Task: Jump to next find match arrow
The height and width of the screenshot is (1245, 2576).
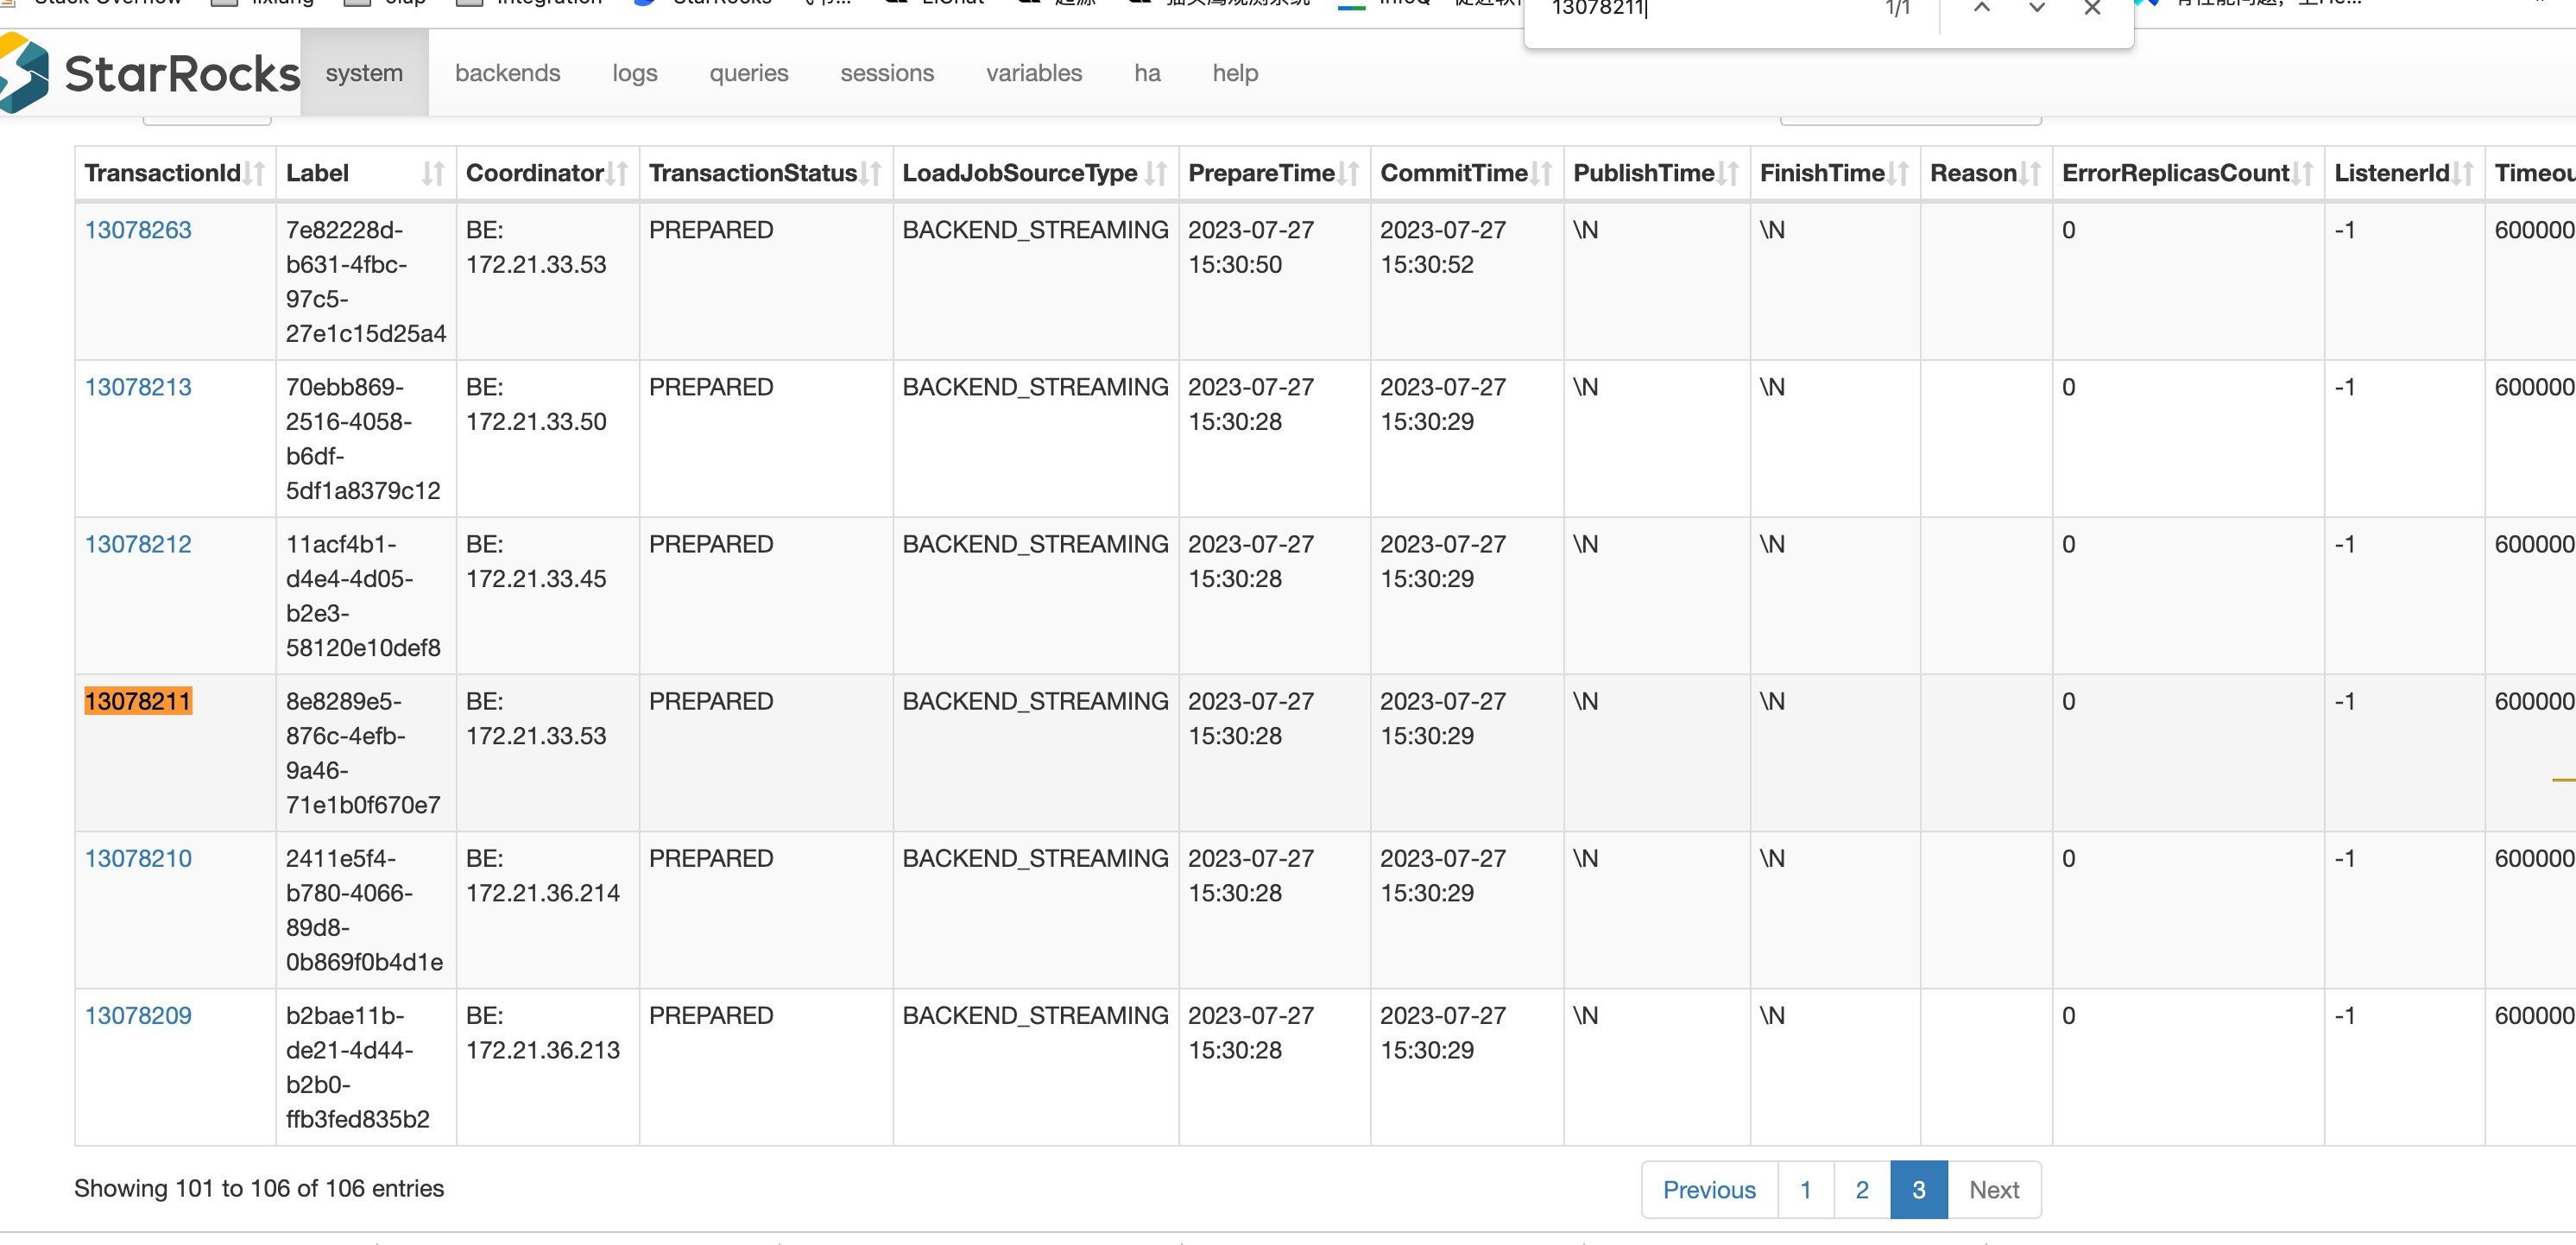Action: pyautogui.click(x=2036, y=8)
